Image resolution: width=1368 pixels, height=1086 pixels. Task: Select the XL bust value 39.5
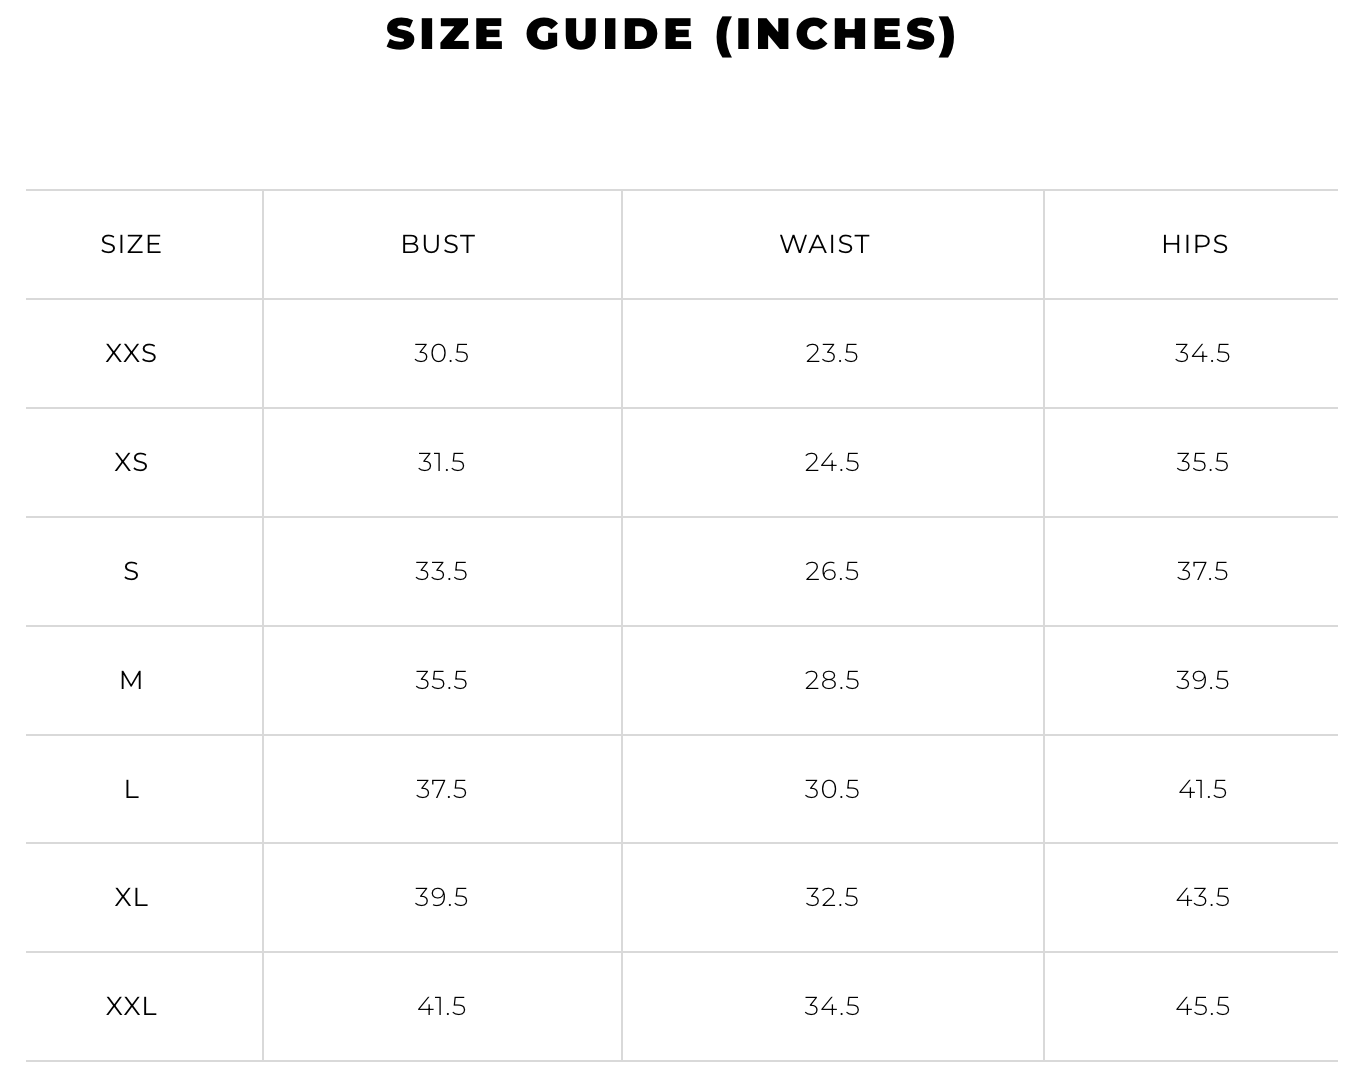(x=441, y=897)
